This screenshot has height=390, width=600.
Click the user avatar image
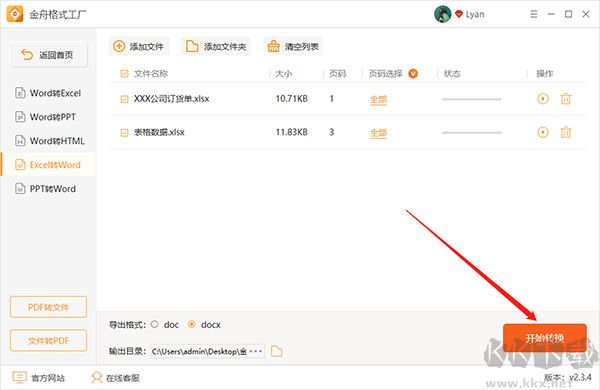pyautogui.click(x=442, y=14)
